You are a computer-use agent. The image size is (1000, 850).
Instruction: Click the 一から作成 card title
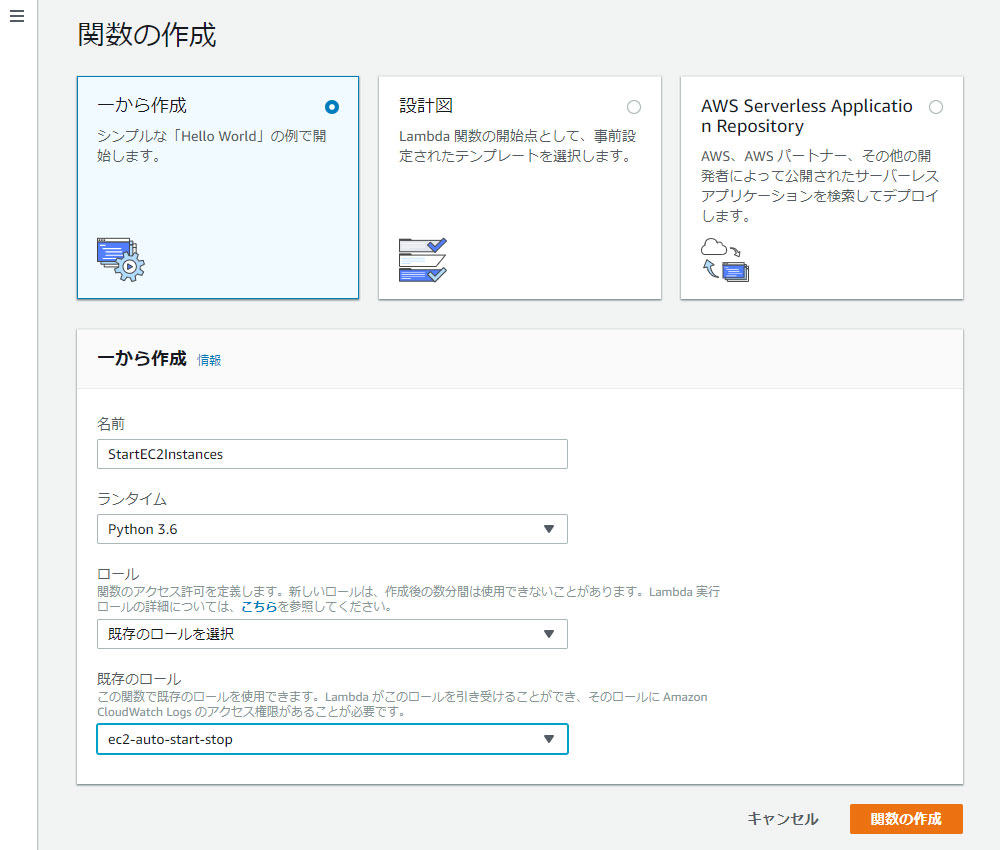pyautogui.click(x=142, y=105)
